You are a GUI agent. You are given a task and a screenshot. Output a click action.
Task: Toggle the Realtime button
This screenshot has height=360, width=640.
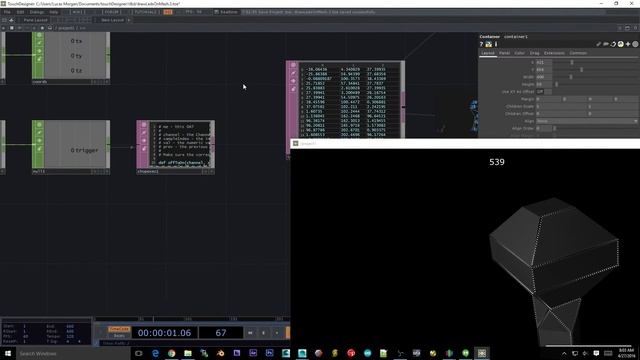pos(225,12)
